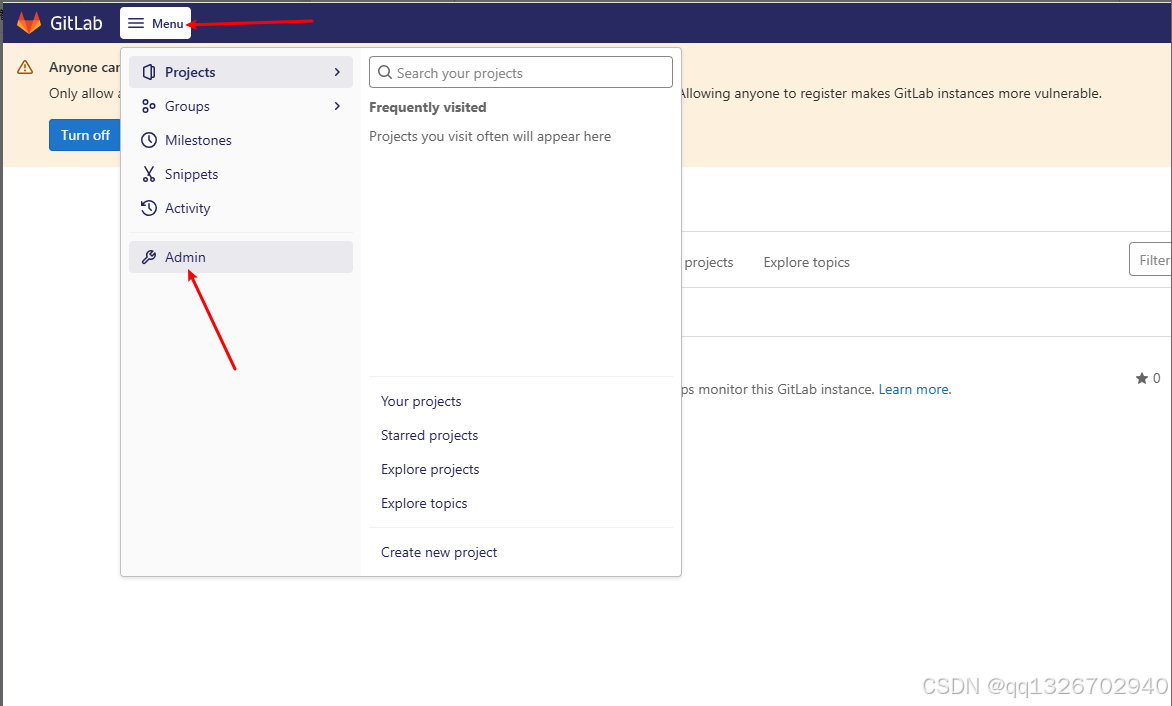Click the magnifier icon in project search
The height and width of the screenshot is (706, 1172).
[x=385, y=72]
